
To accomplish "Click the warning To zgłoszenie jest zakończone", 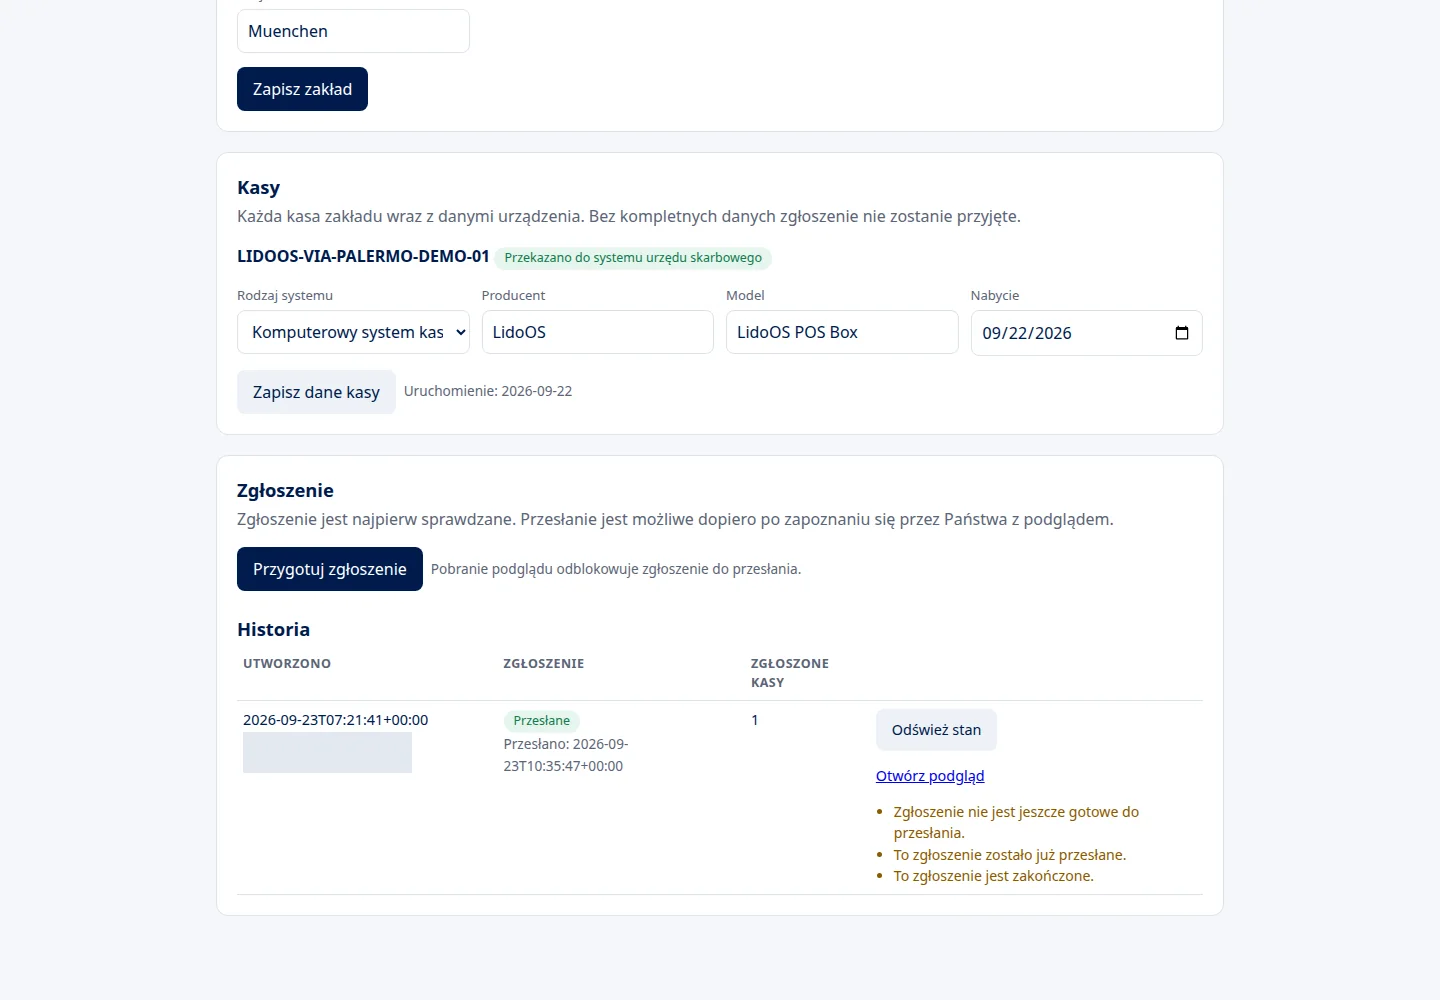I will 994,876.
